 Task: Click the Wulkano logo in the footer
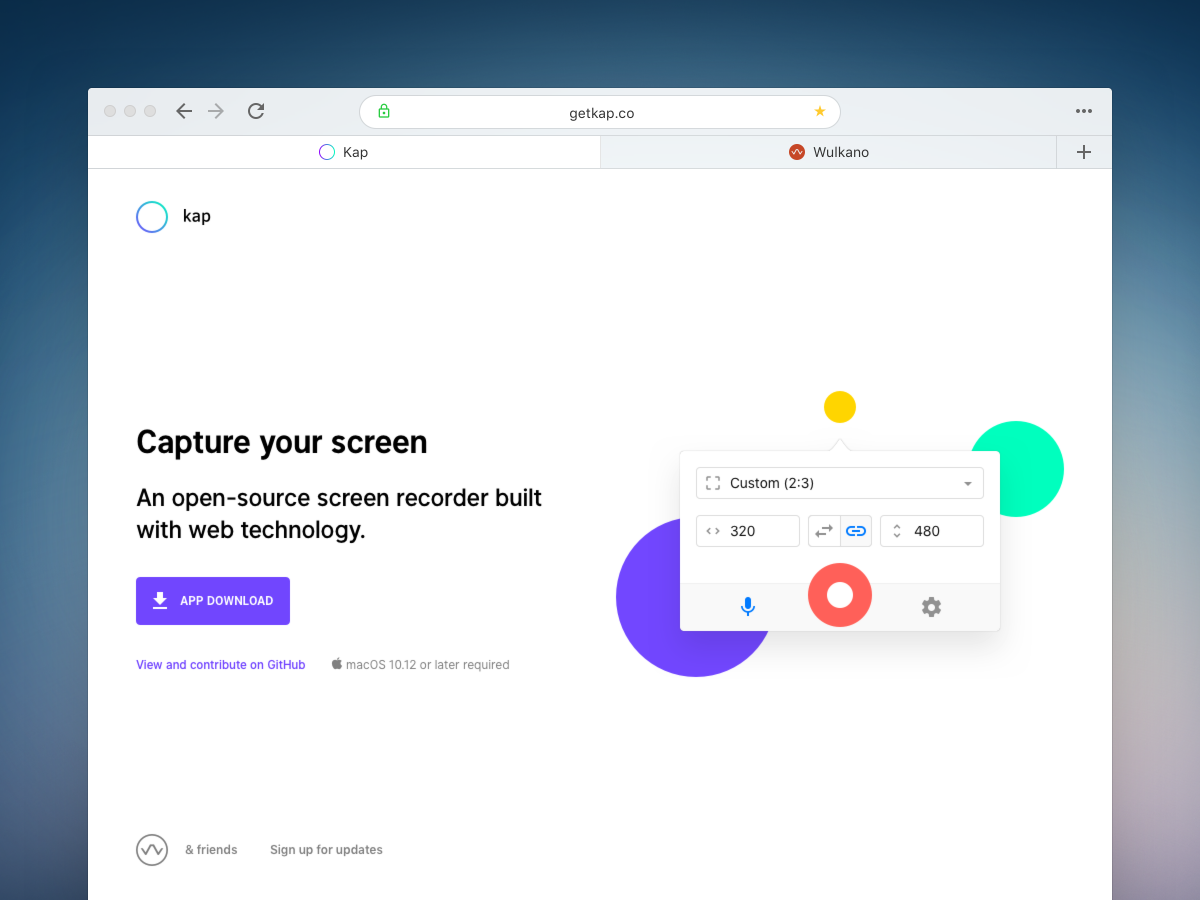pos(152,850)
